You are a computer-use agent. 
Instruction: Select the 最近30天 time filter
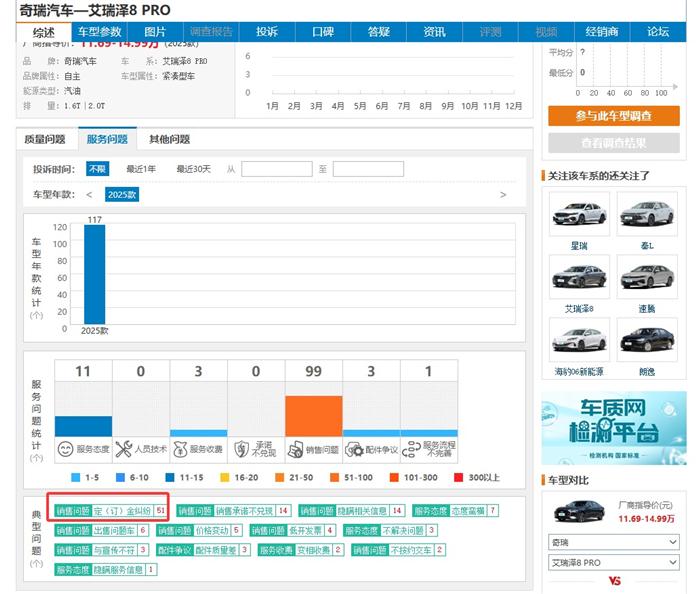coord(193,169)
